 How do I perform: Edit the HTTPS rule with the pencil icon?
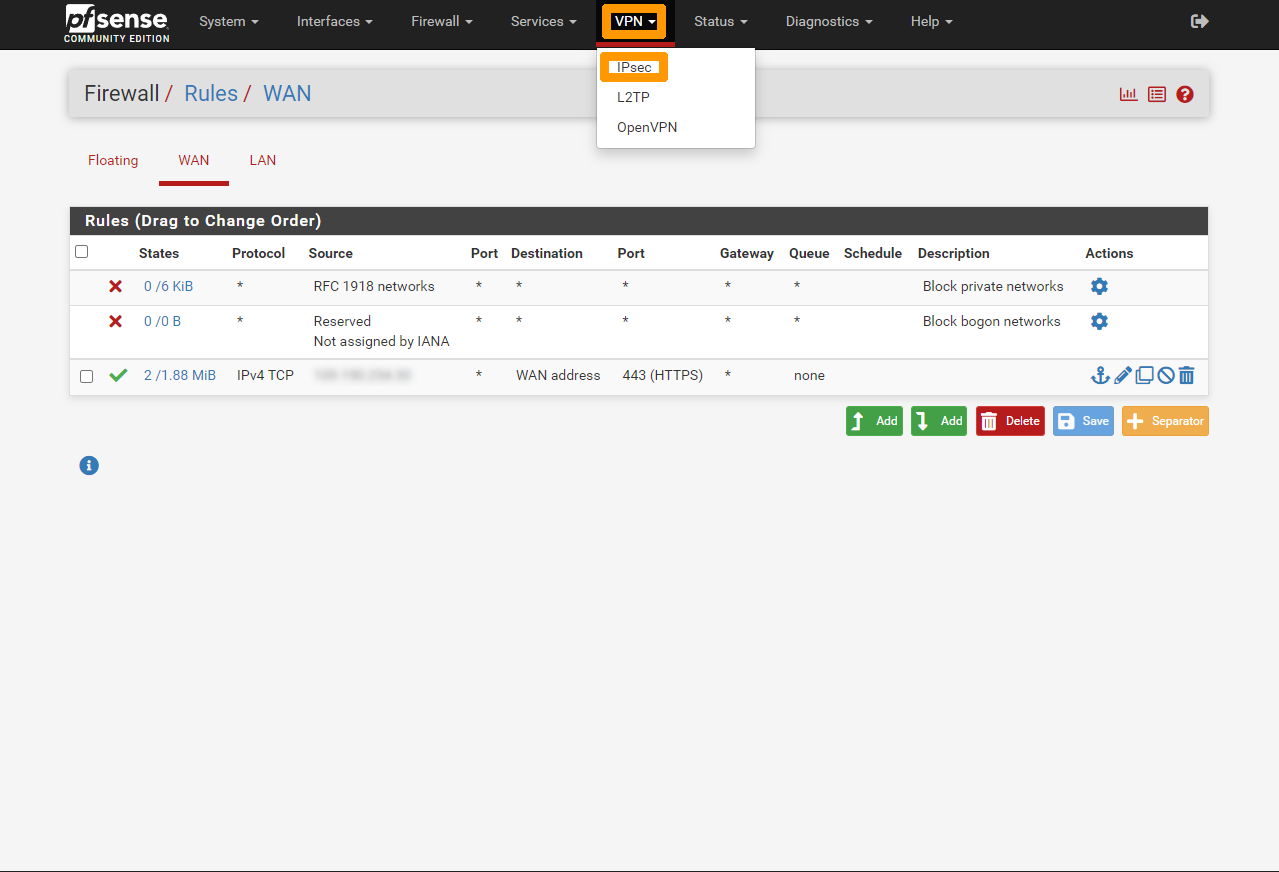(x=1122, y=375)
